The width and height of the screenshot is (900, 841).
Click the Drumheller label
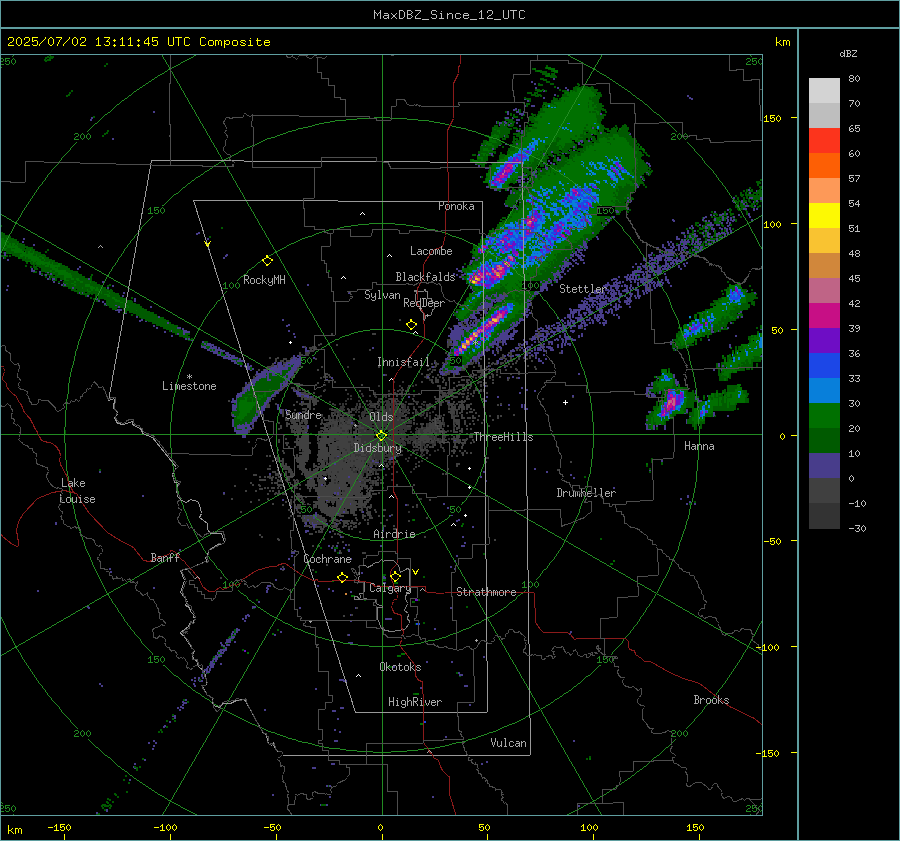[x=586, y=493]
